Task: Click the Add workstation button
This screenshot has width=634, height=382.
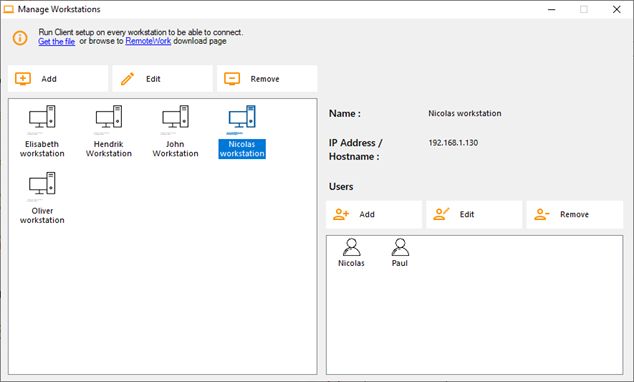Action: [58, 79]
